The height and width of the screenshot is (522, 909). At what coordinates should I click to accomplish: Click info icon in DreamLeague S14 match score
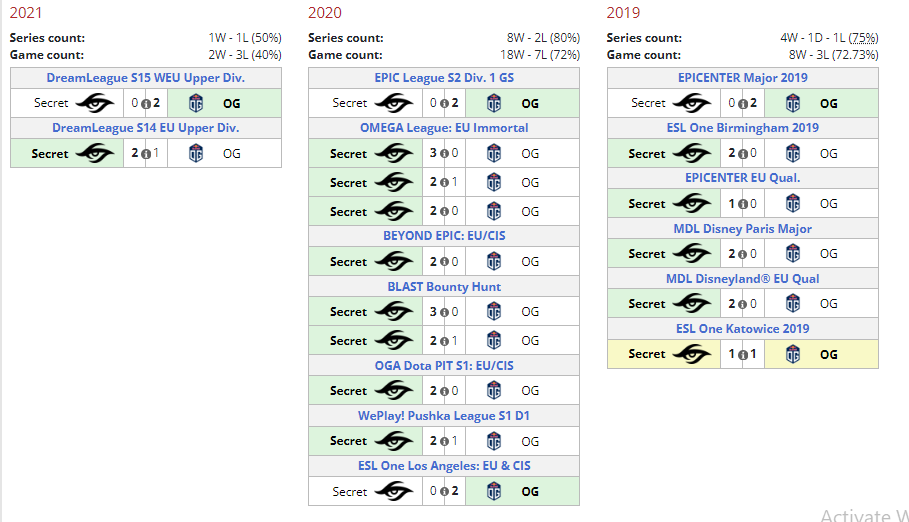tap(146, 154)
